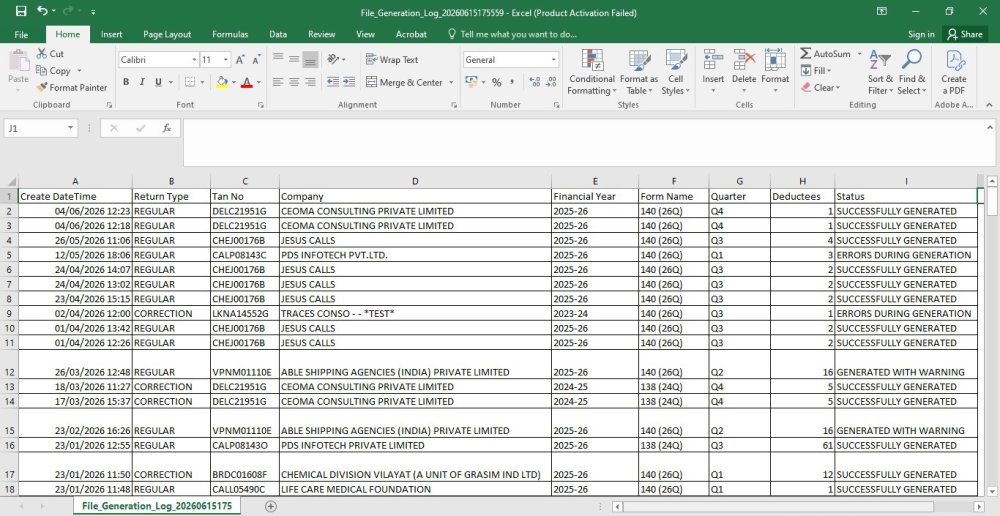Viewport: 1000px width, 516px height.
Task: Toggle top vertical alignment
Action: tap(278, 59)
